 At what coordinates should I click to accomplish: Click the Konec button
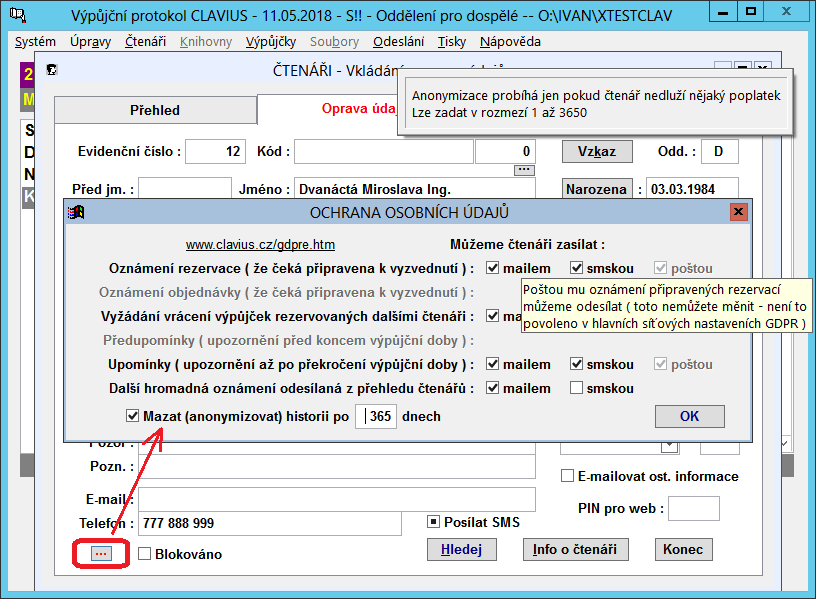pos(683,550)
